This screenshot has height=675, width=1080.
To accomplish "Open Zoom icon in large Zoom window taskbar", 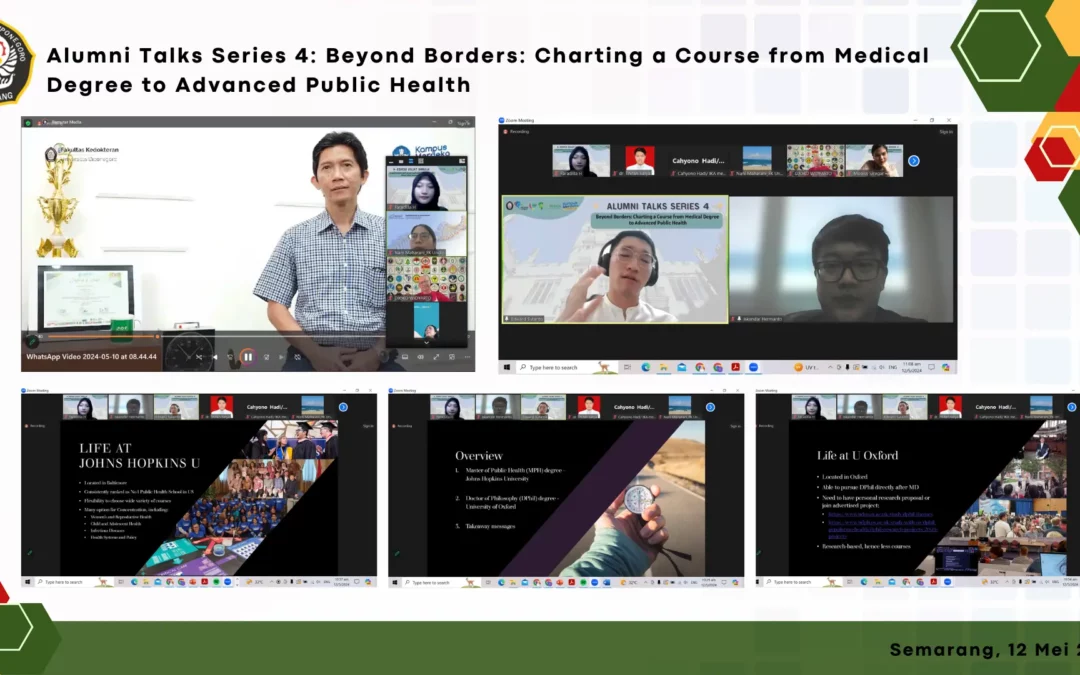I will pos(754,367).
